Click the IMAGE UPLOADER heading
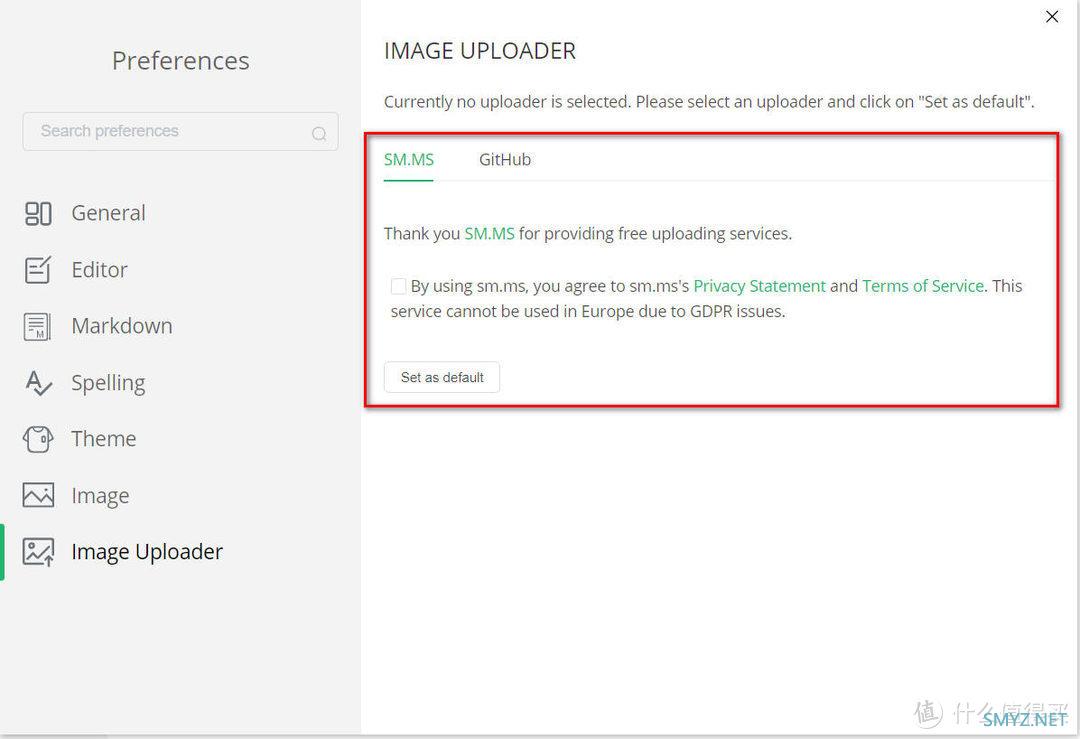 point(479,51)
